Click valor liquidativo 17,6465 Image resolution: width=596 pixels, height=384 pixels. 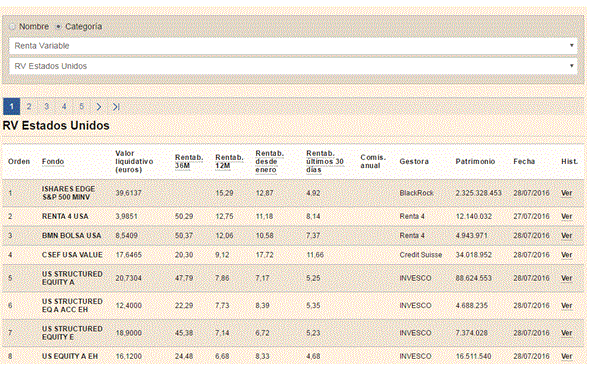128,255
